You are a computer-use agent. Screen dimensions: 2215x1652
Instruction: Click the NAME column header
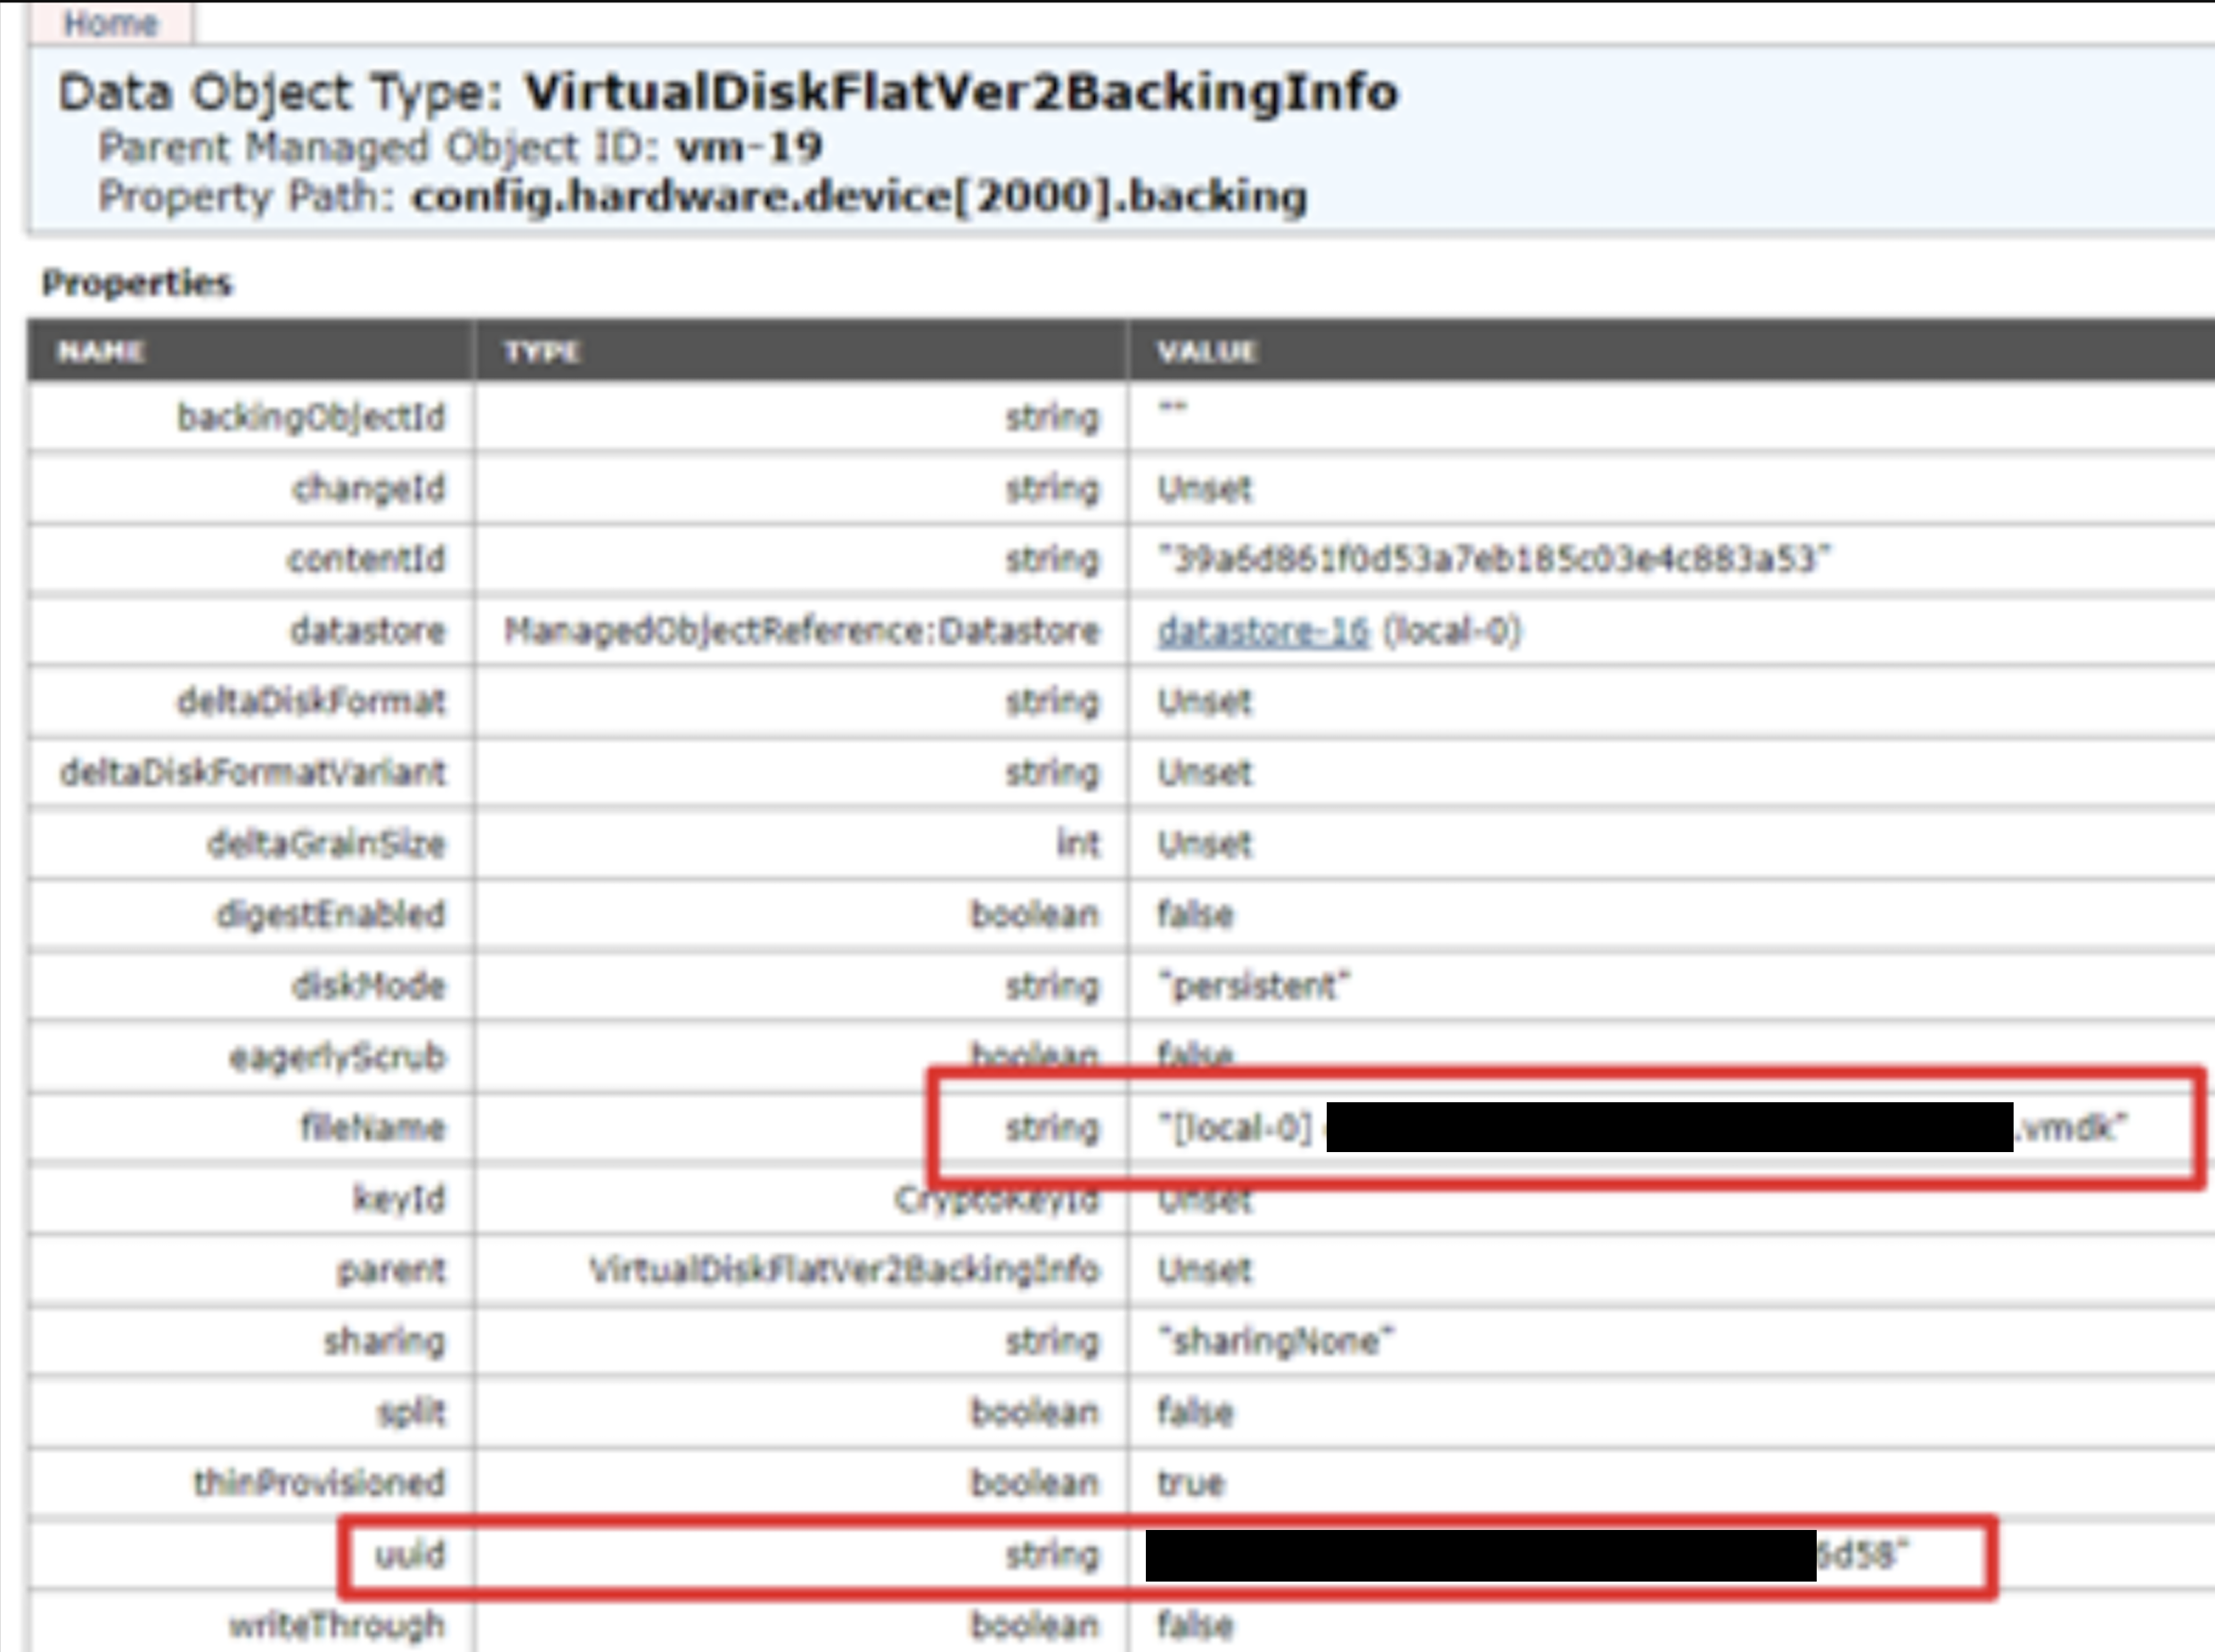[x=101, y=351]
